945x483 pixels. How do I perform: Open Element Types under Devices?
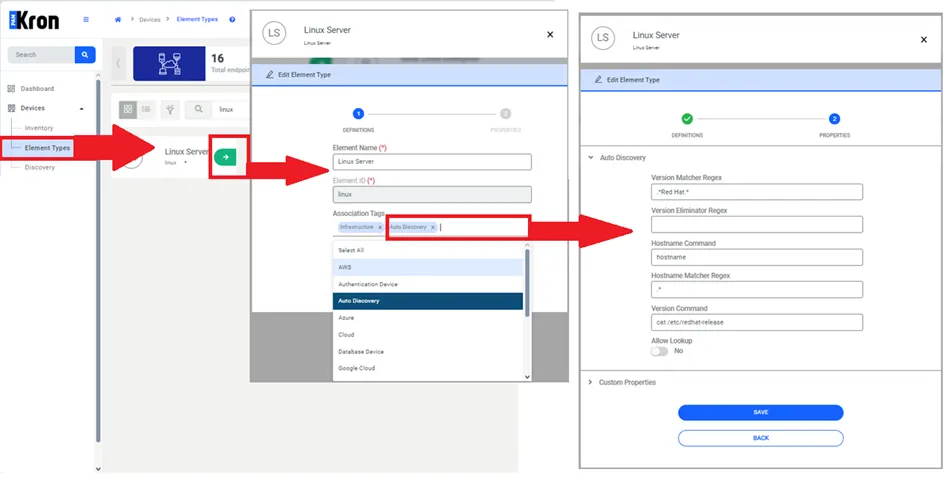click(47, 148)
